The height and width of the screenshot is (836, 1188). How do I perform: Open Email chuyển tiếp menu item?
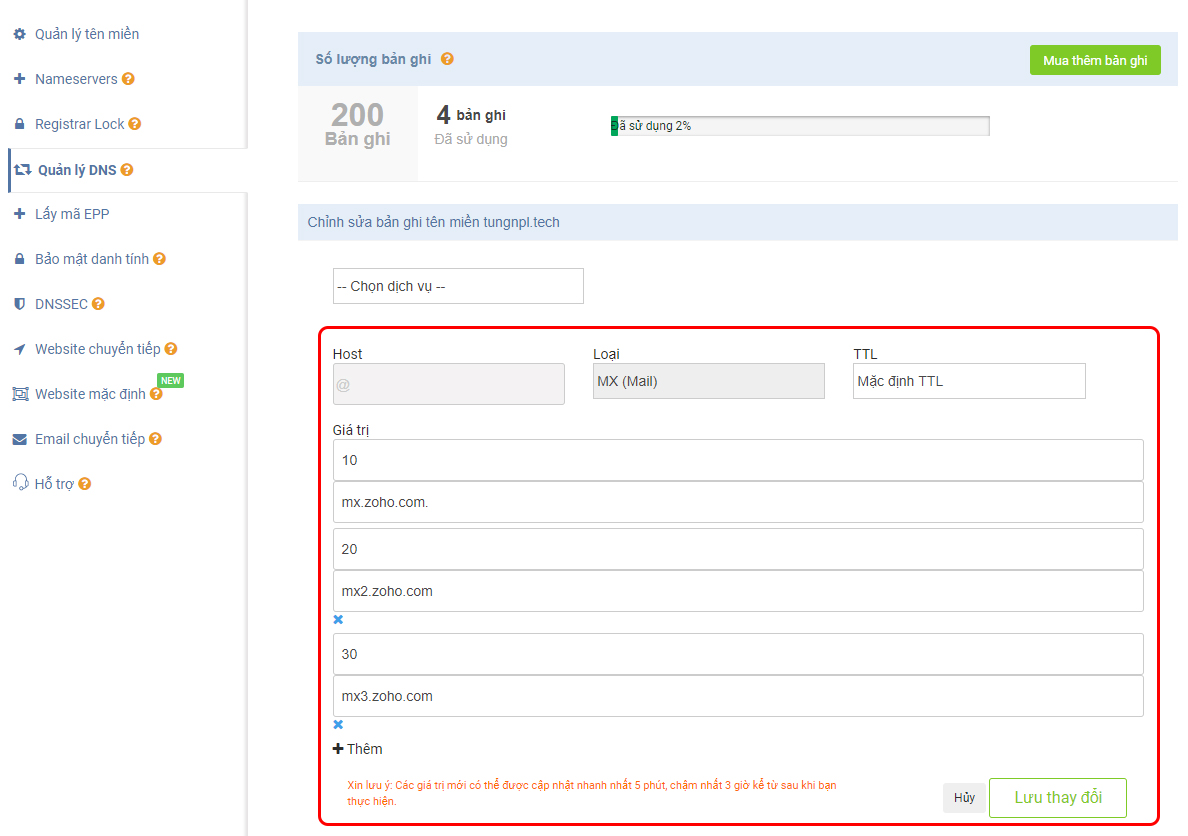(89, 439)
